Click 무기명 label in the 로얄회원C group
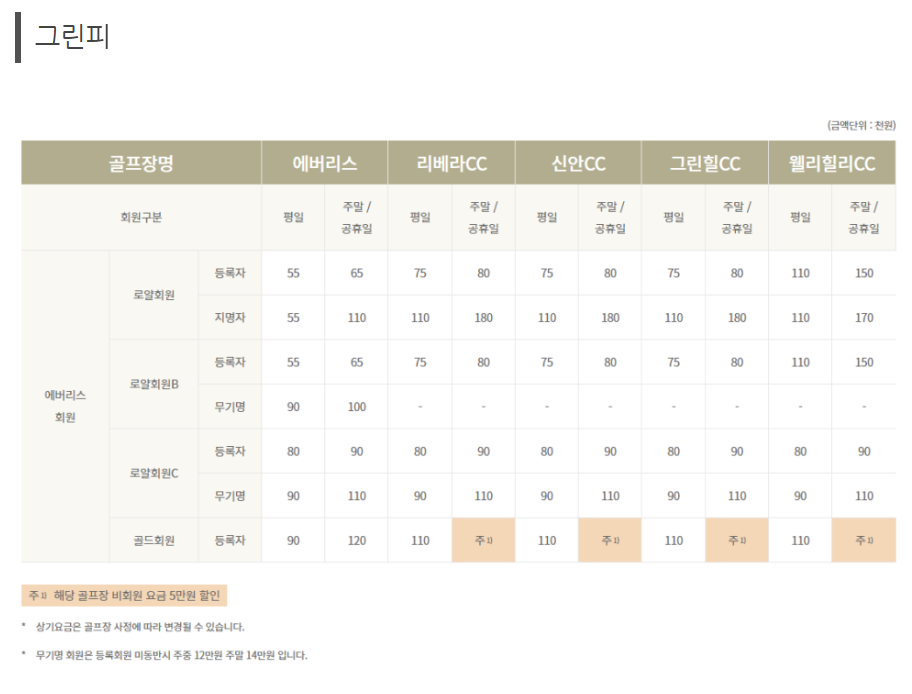This screenshot has width=912, height=694. [230, 496]
